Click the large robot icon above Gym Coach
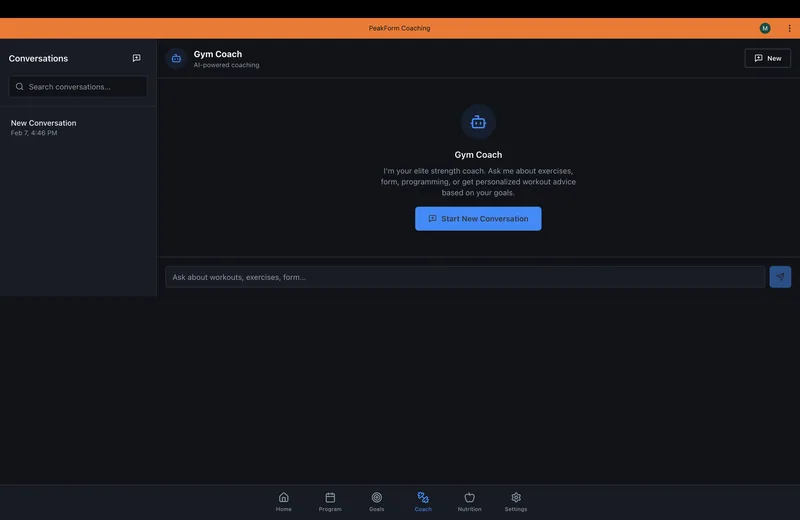The image size is (800, 520). pyautogui.click(x=478, y=122)
